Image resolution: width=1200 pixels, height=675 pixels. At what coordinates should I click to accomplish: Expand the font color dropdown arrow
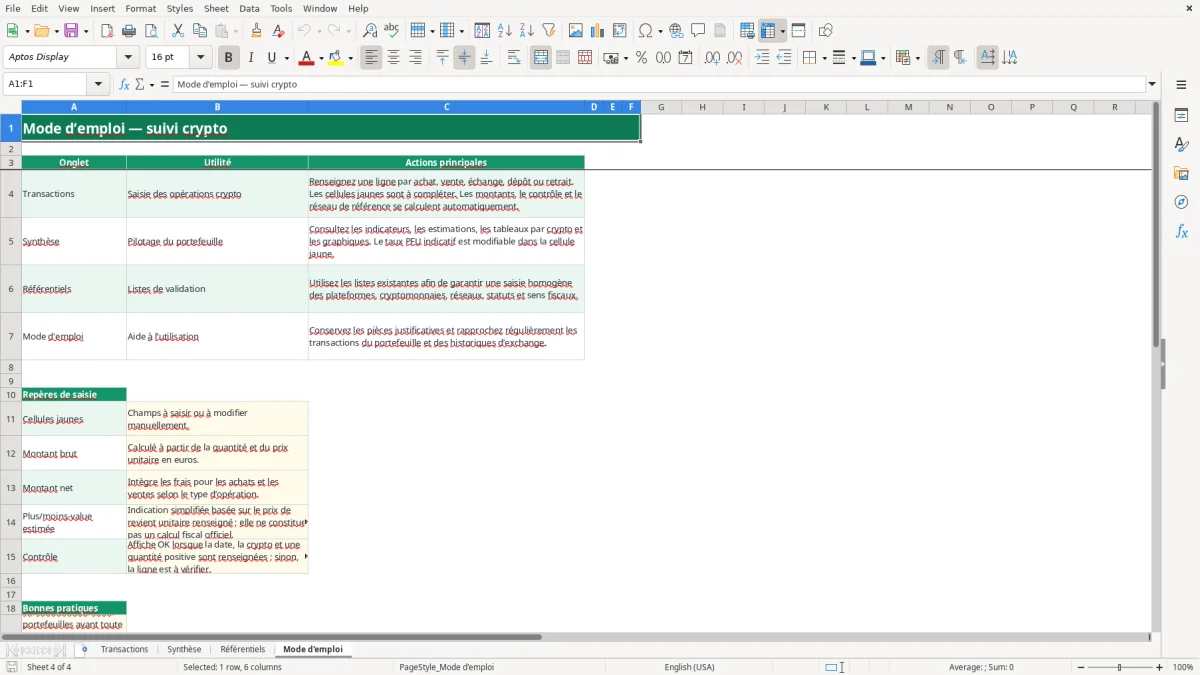[x=320, y=58]
